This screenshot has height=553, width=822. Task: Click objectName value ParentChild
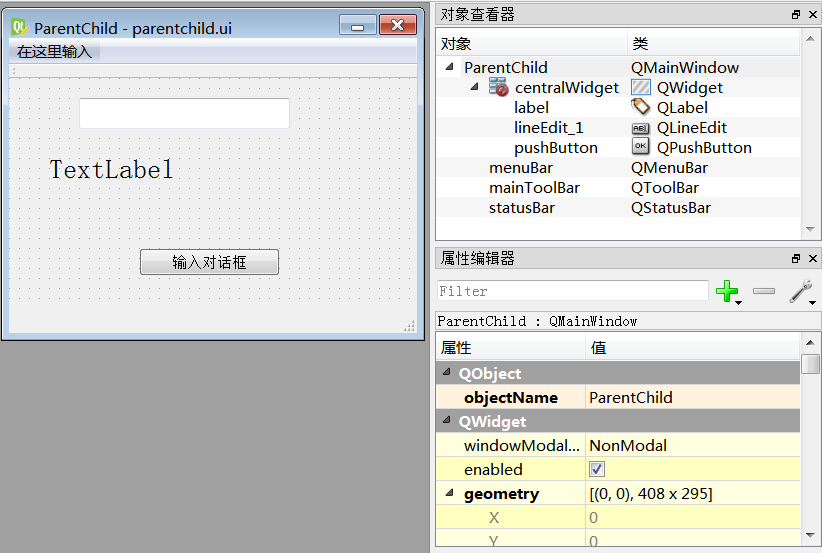pos(693,397)
